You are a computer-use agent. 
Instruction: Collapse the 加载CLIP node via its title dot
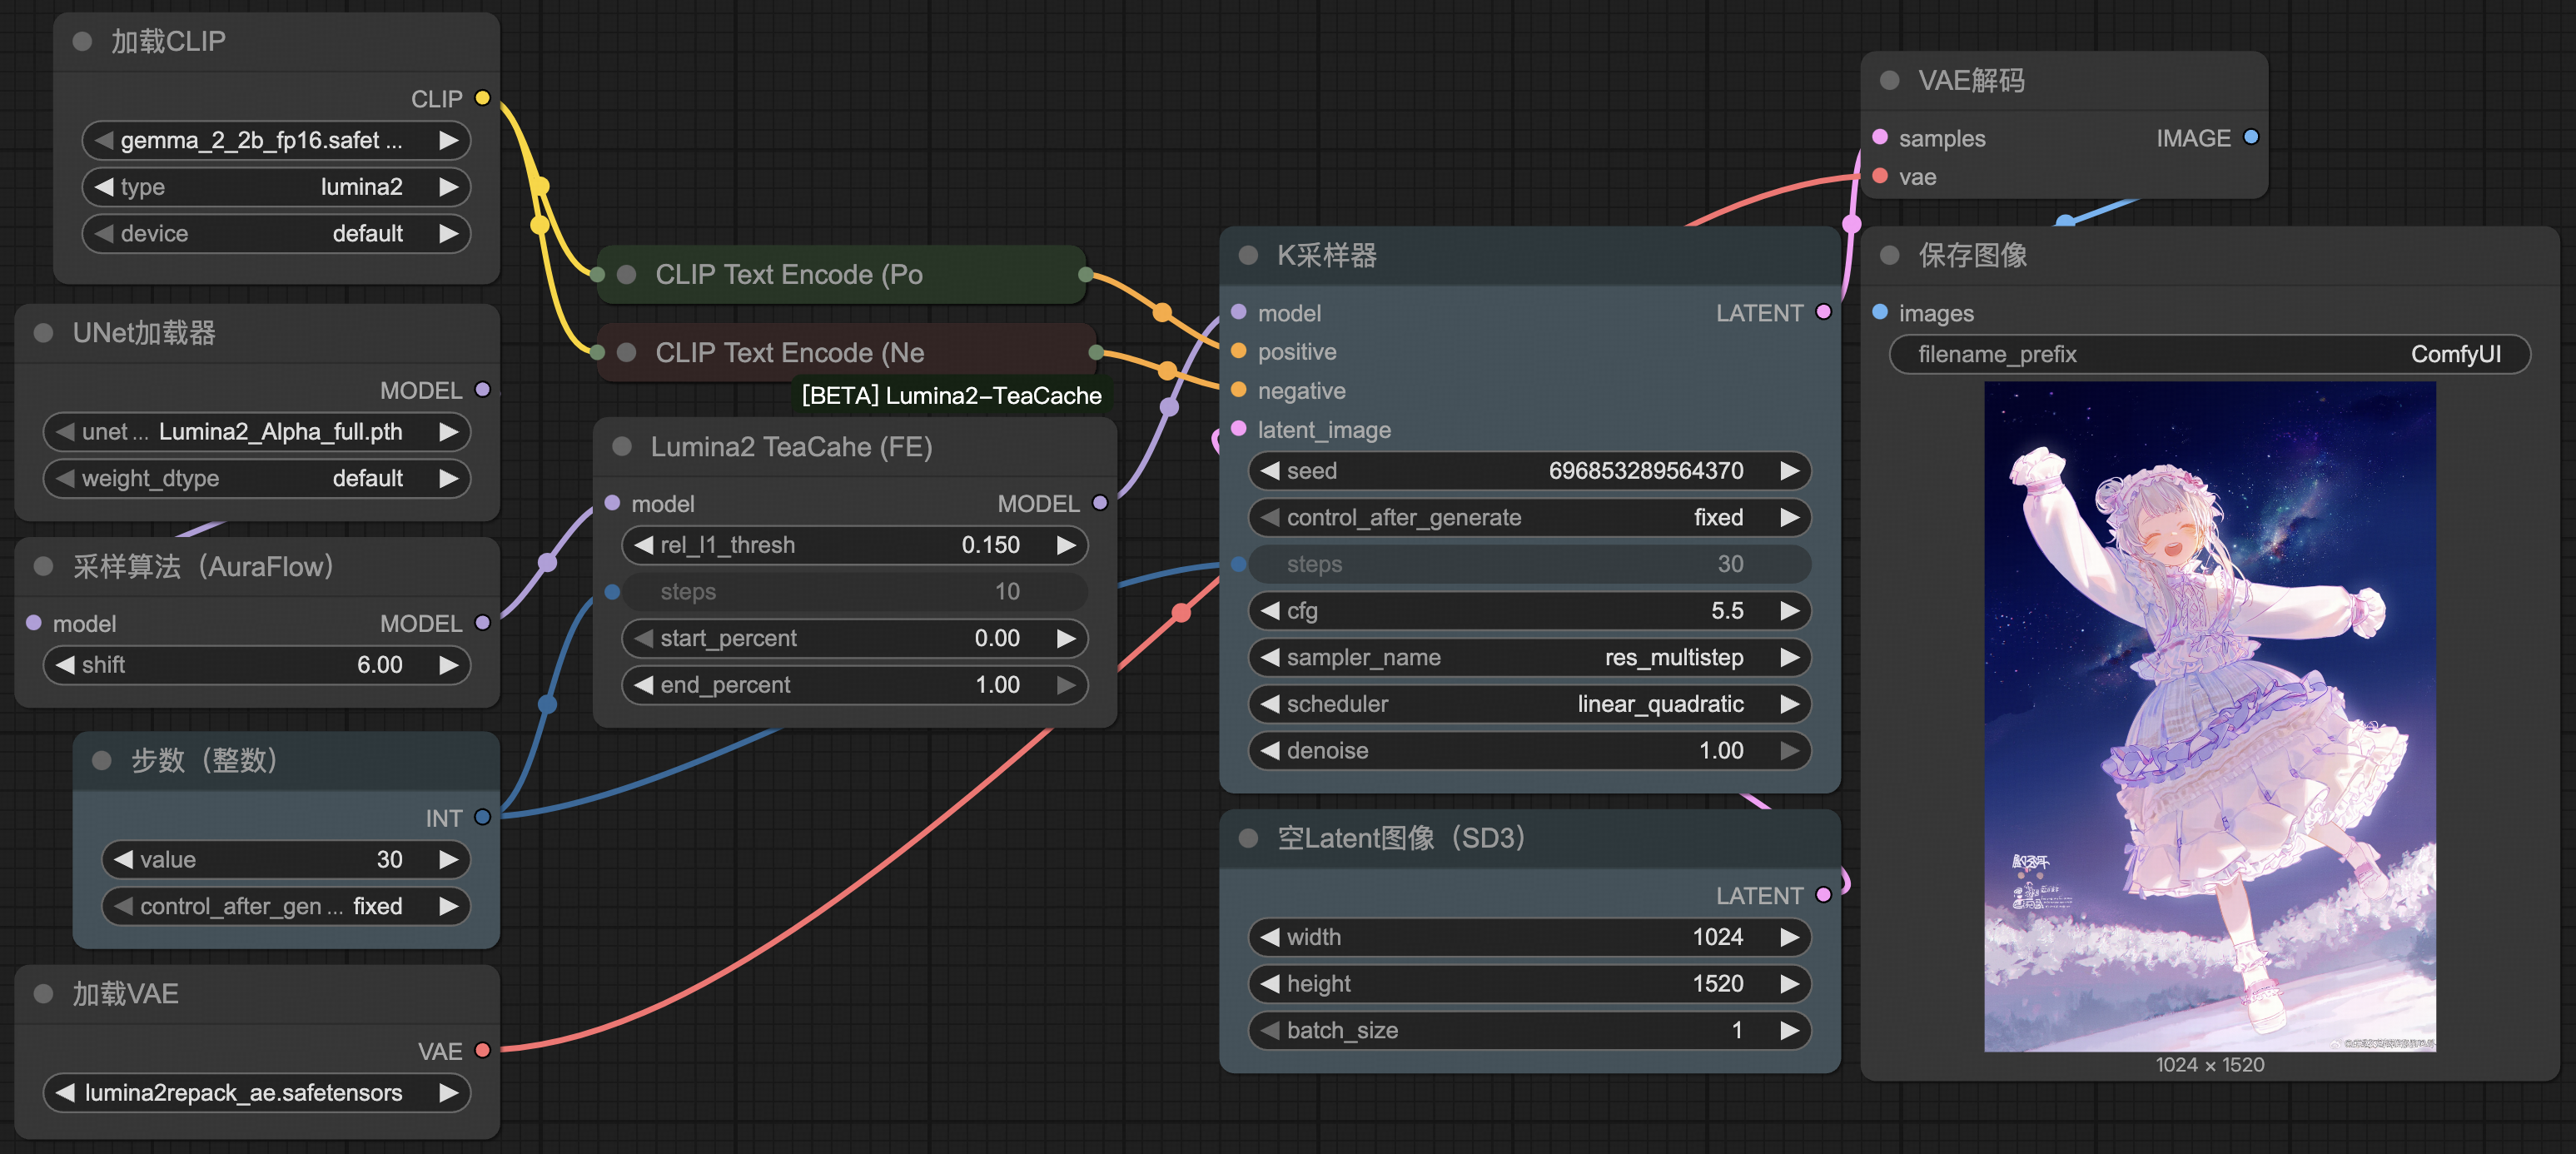click(x=83, y=41)
